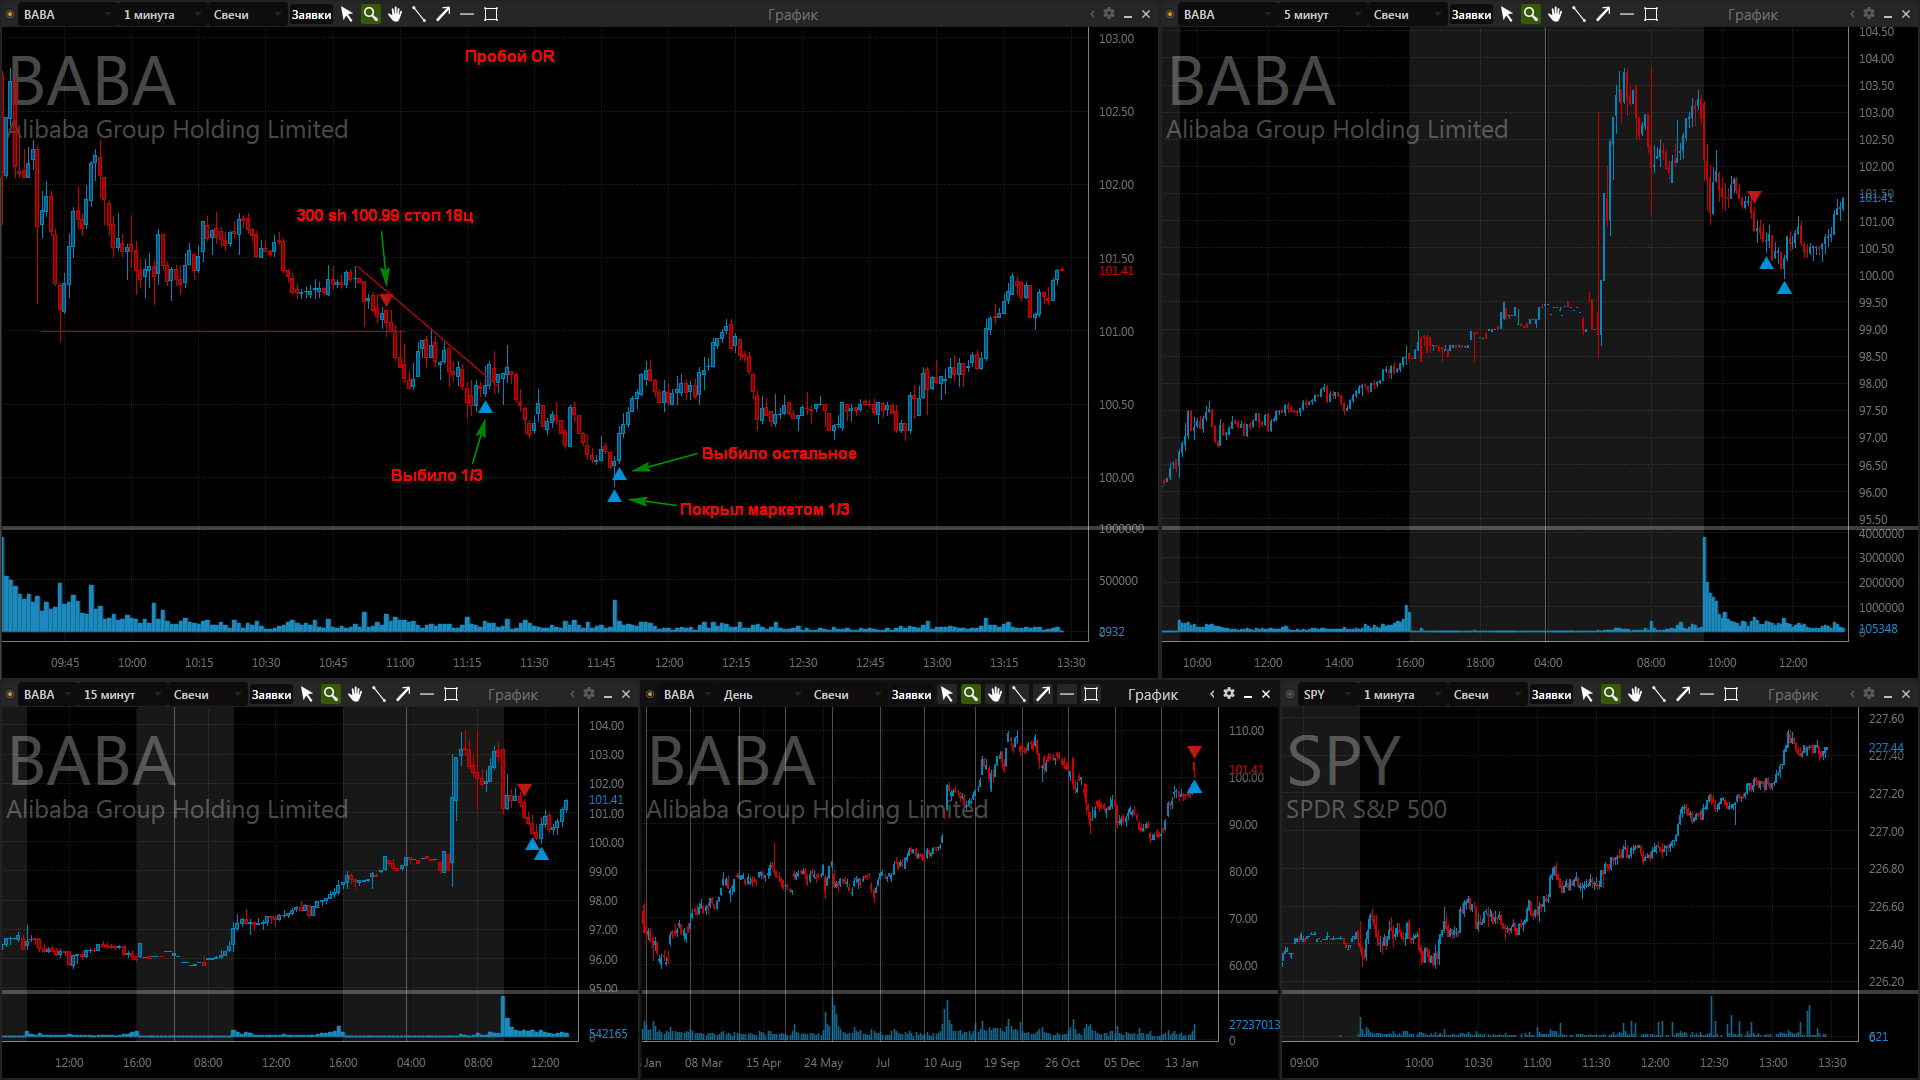1920x1080 pixels.
Task: Choose rectangle tool in 1-minute BABA chart
Action: (x=491, y=14)
